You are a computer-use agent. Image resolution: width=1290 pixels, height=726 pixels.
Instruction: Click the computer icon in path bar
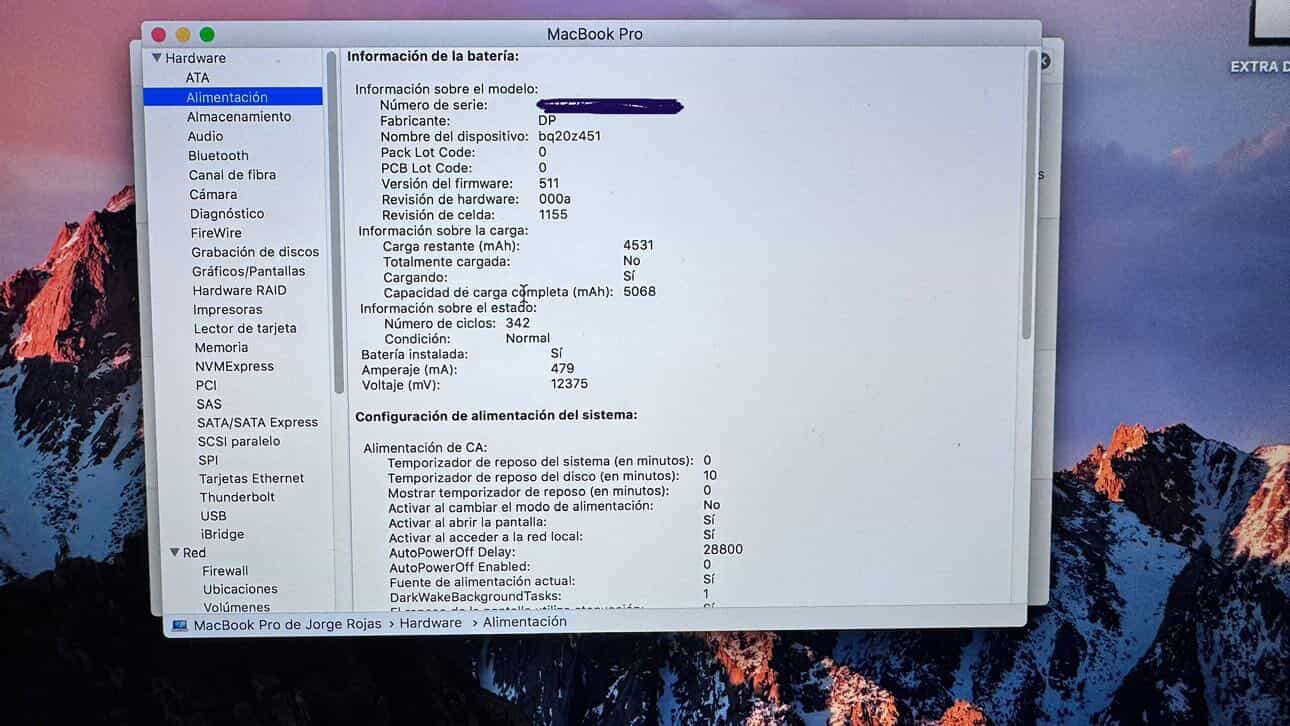point(180,625)
